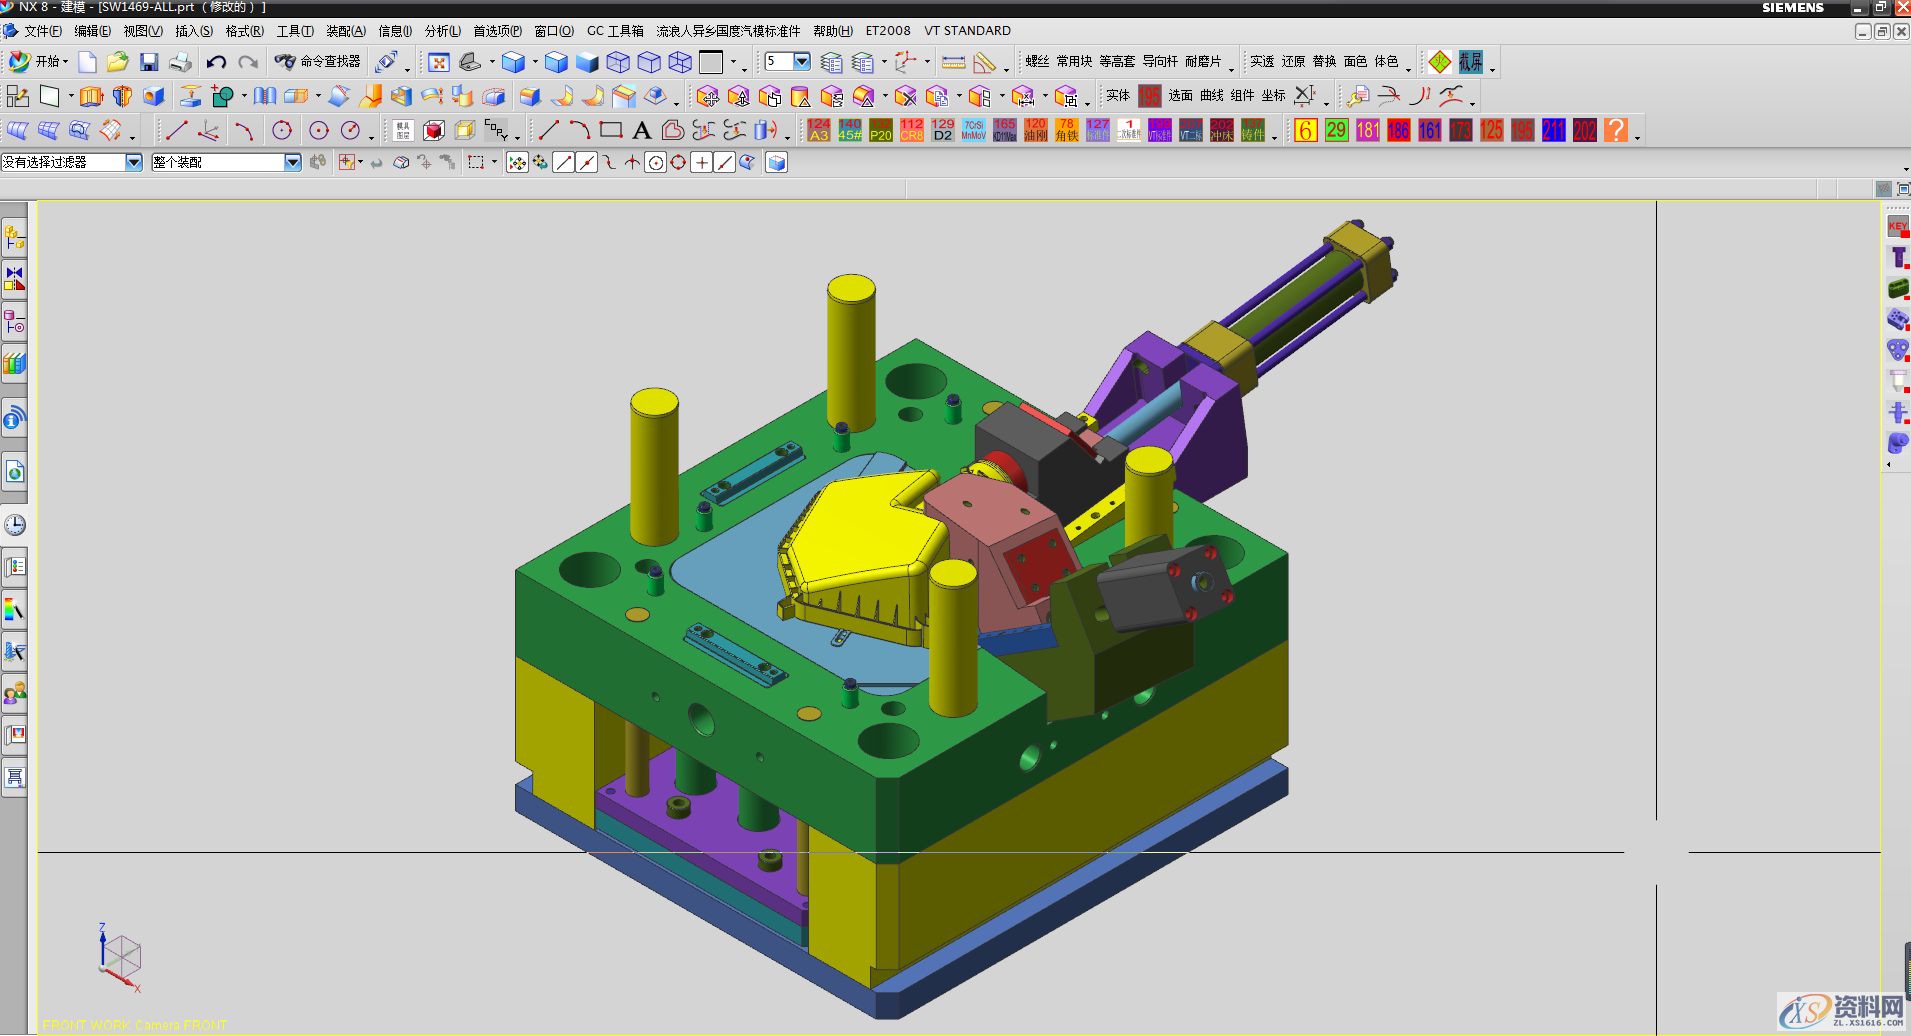Click the 截屏 (screenshot) button
The width and height of the screenshot is (1911, 1036).
1471,62
